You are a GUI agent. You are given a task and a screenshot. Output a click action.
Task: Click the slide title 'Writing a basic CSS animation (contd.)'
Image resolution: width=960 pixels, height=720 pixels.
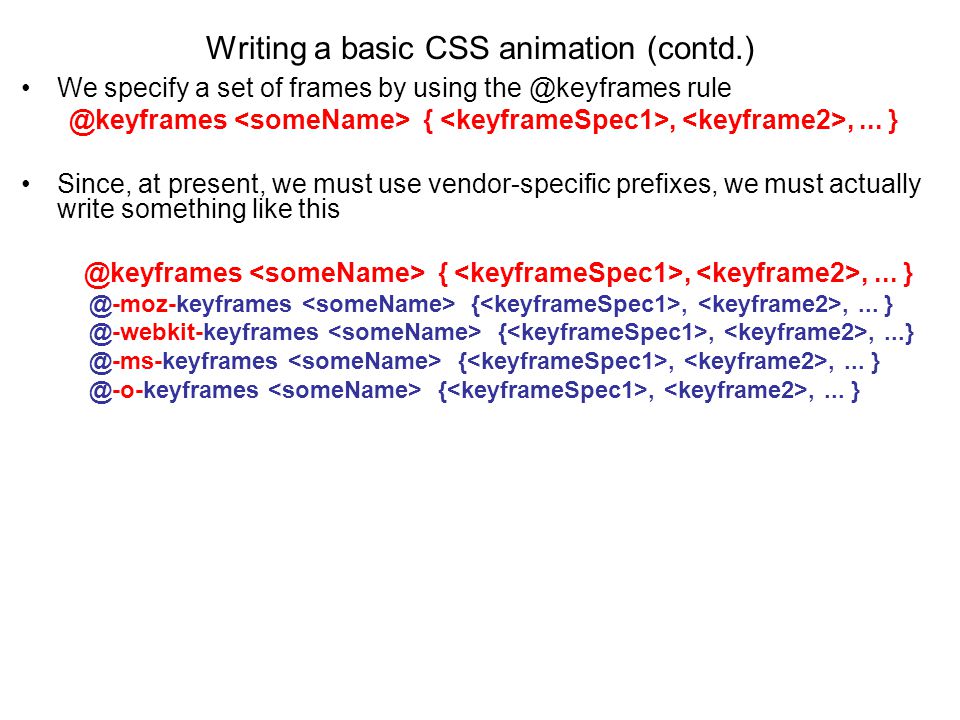click(480, 48)
